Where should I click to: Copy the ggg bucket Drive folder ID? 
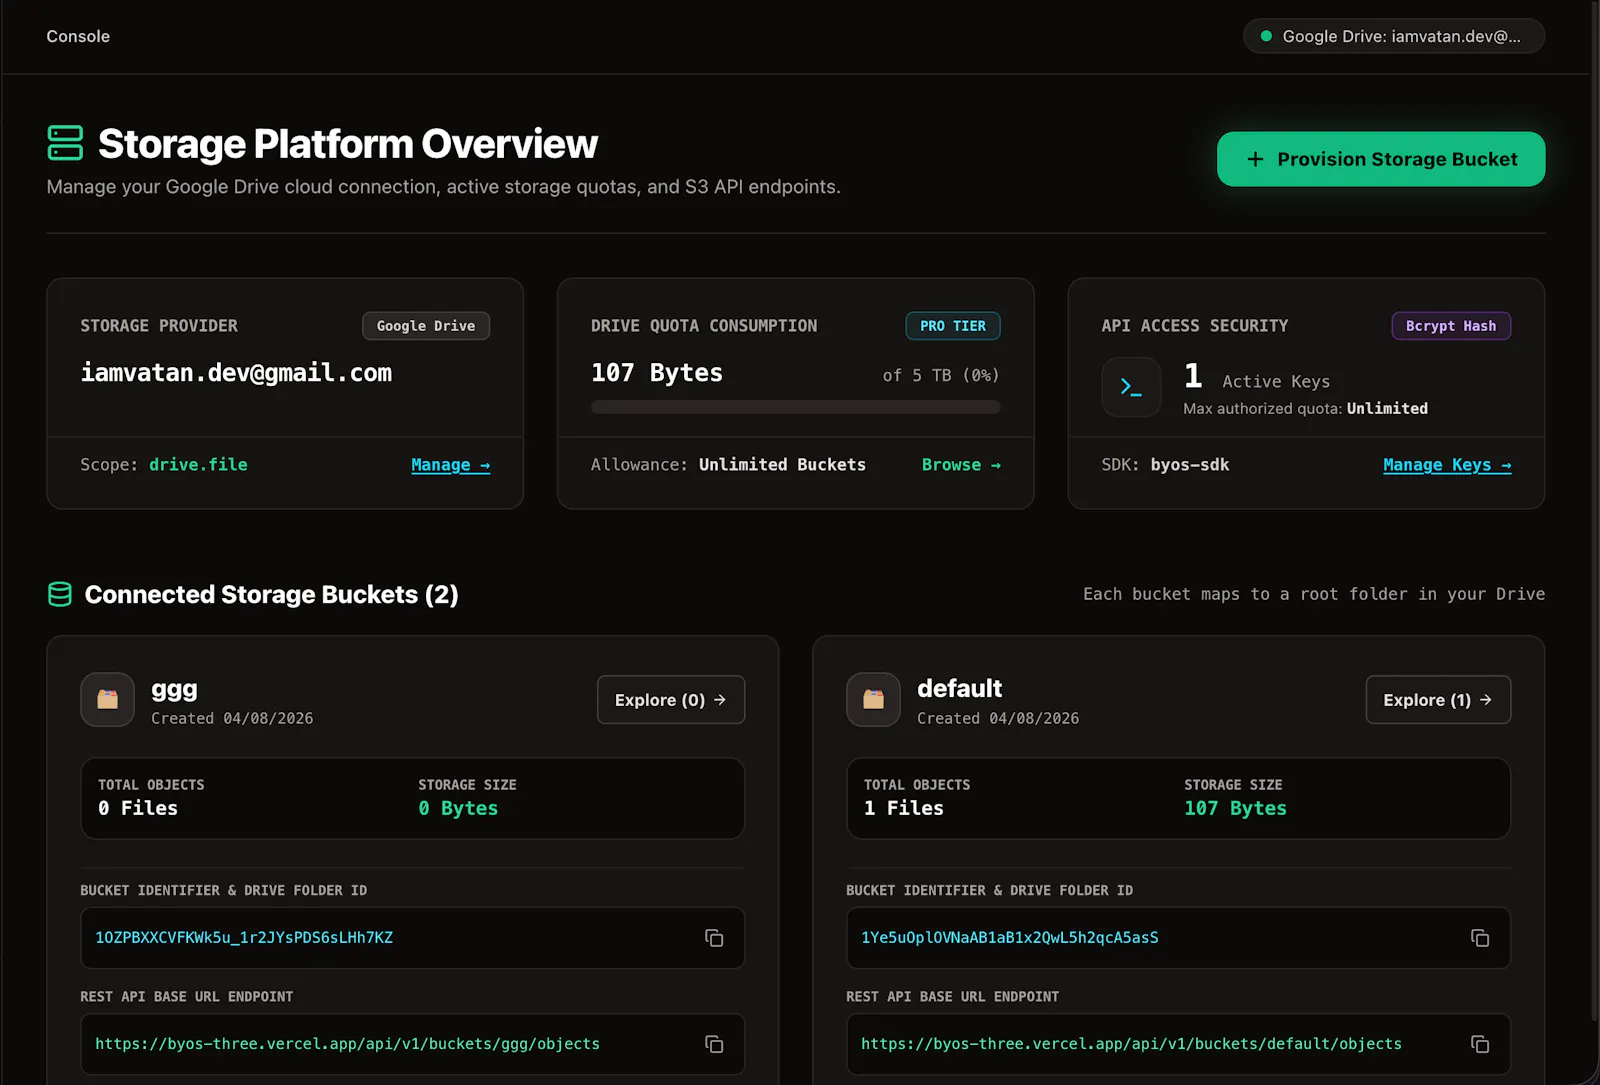[714, 938]
